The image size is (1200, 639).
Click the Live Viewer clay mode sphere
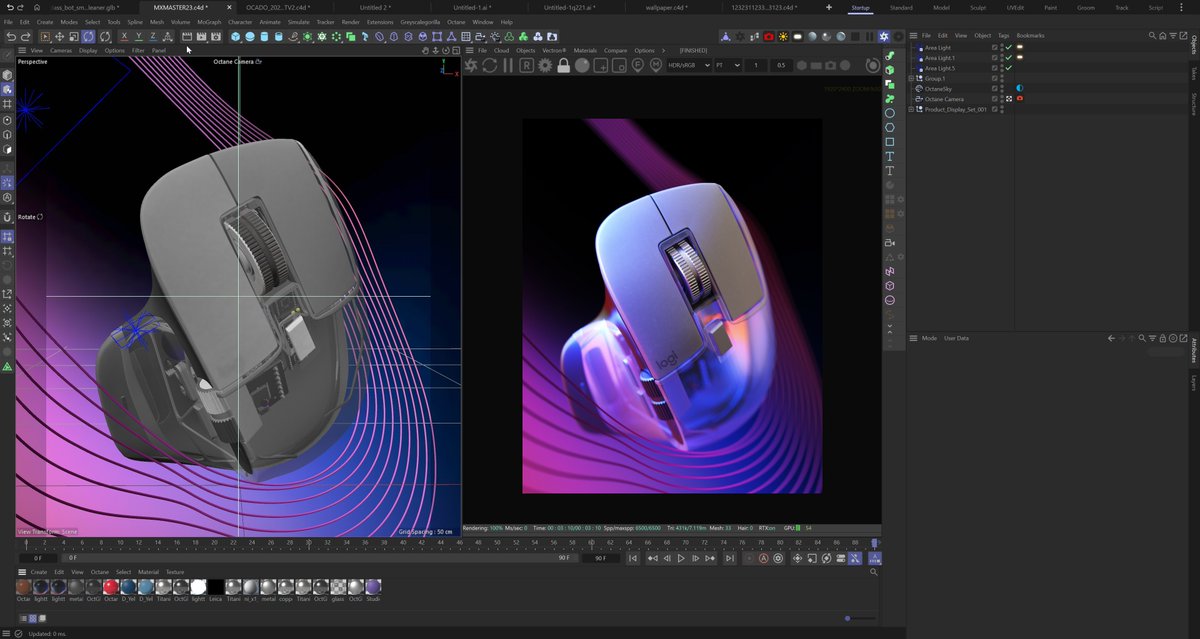pyautogui.click(x=582, y=65)
